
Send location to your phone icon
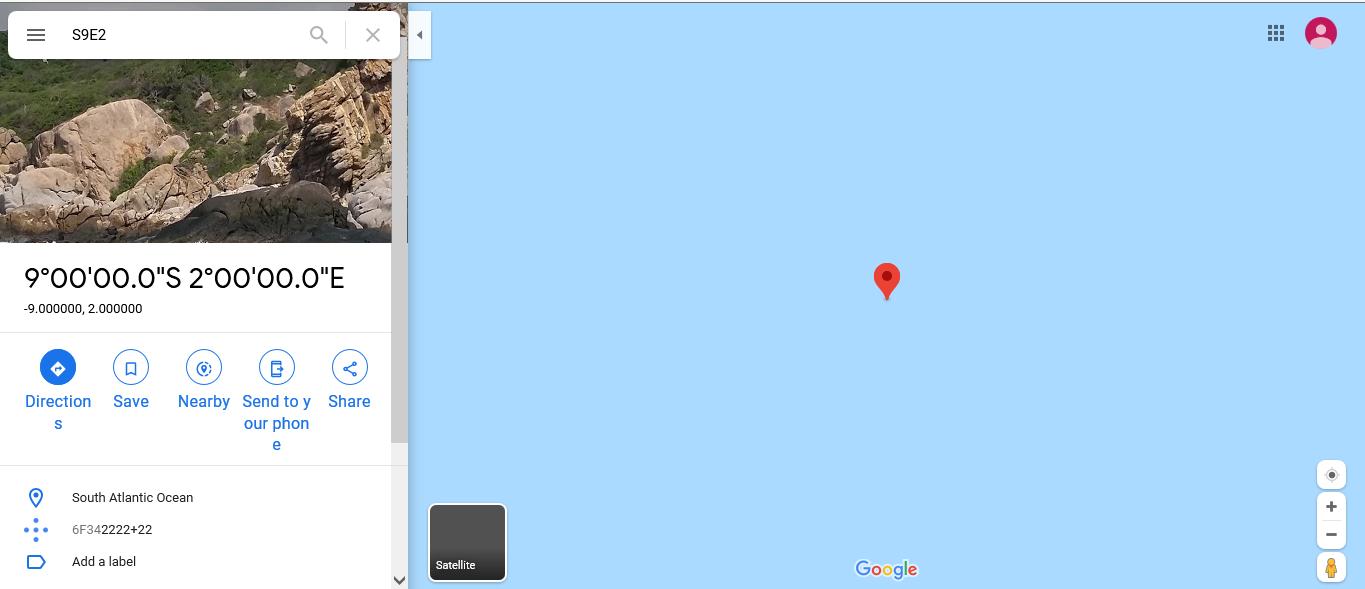tap(277, 368)
